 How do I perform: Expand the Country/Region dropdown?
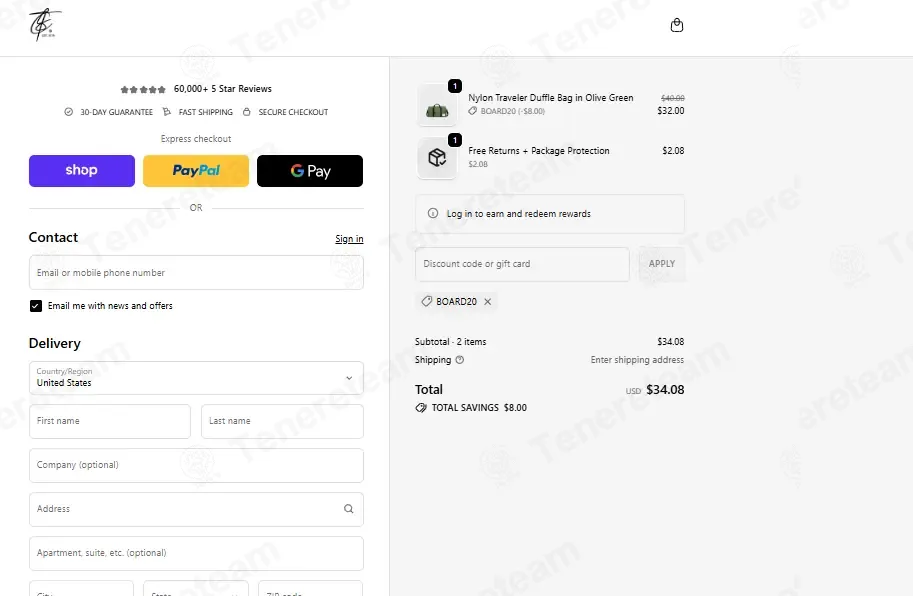click(196, 378)
